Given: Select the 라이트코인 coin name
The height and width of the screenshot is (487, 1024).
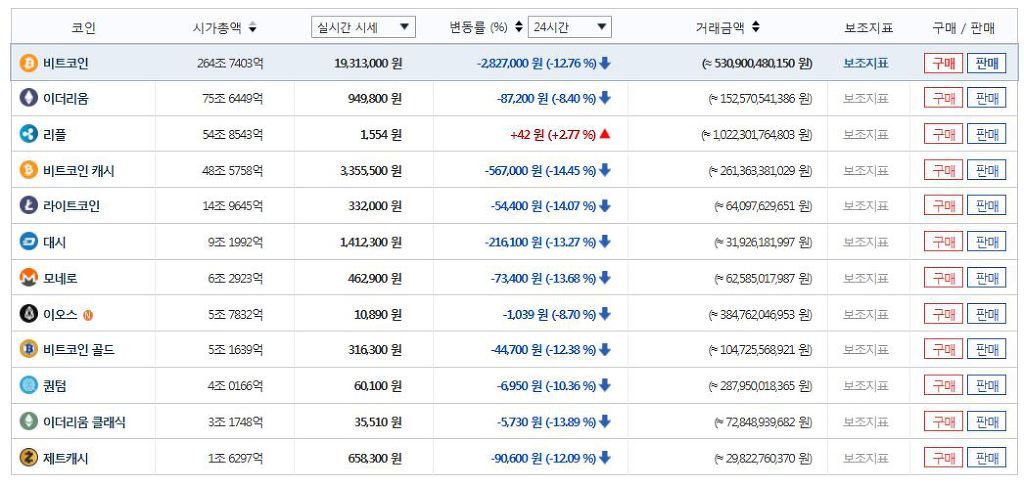Looking at the screenshot, I should click(x=72, y=206).
